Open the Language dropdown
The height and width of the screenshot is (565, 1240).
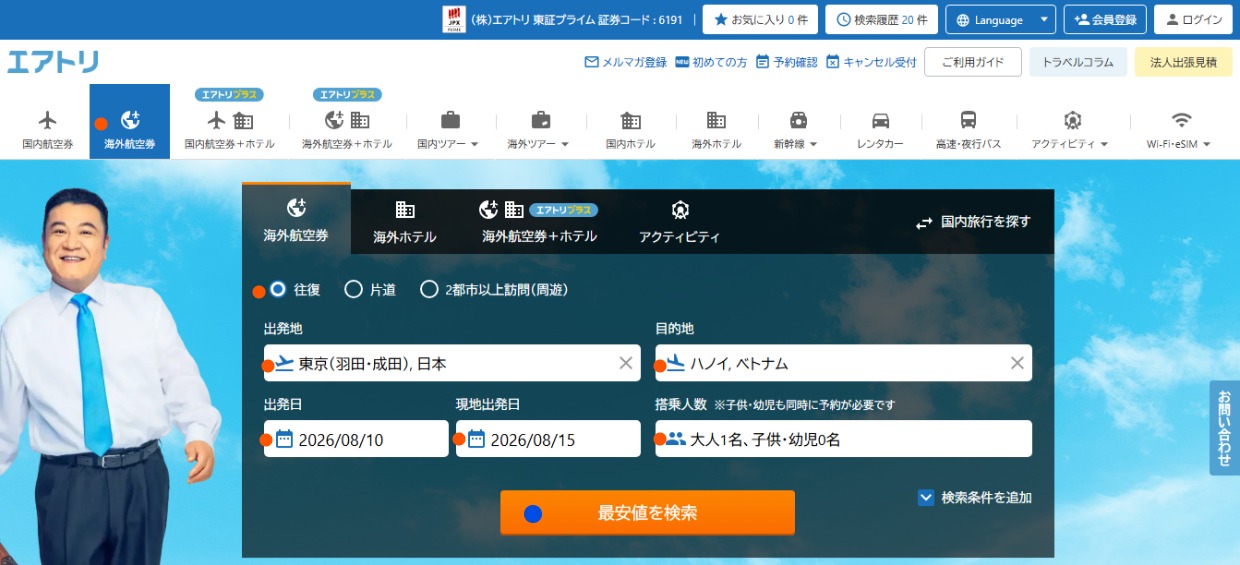coord(1001,20)
